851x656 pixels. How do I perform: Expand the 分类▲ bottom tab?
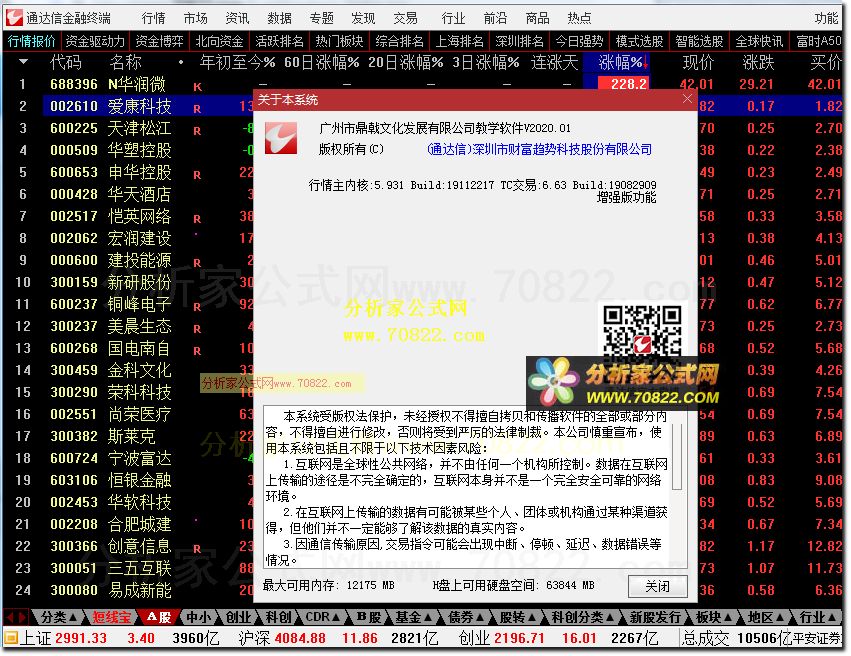[x=59, y=617]
